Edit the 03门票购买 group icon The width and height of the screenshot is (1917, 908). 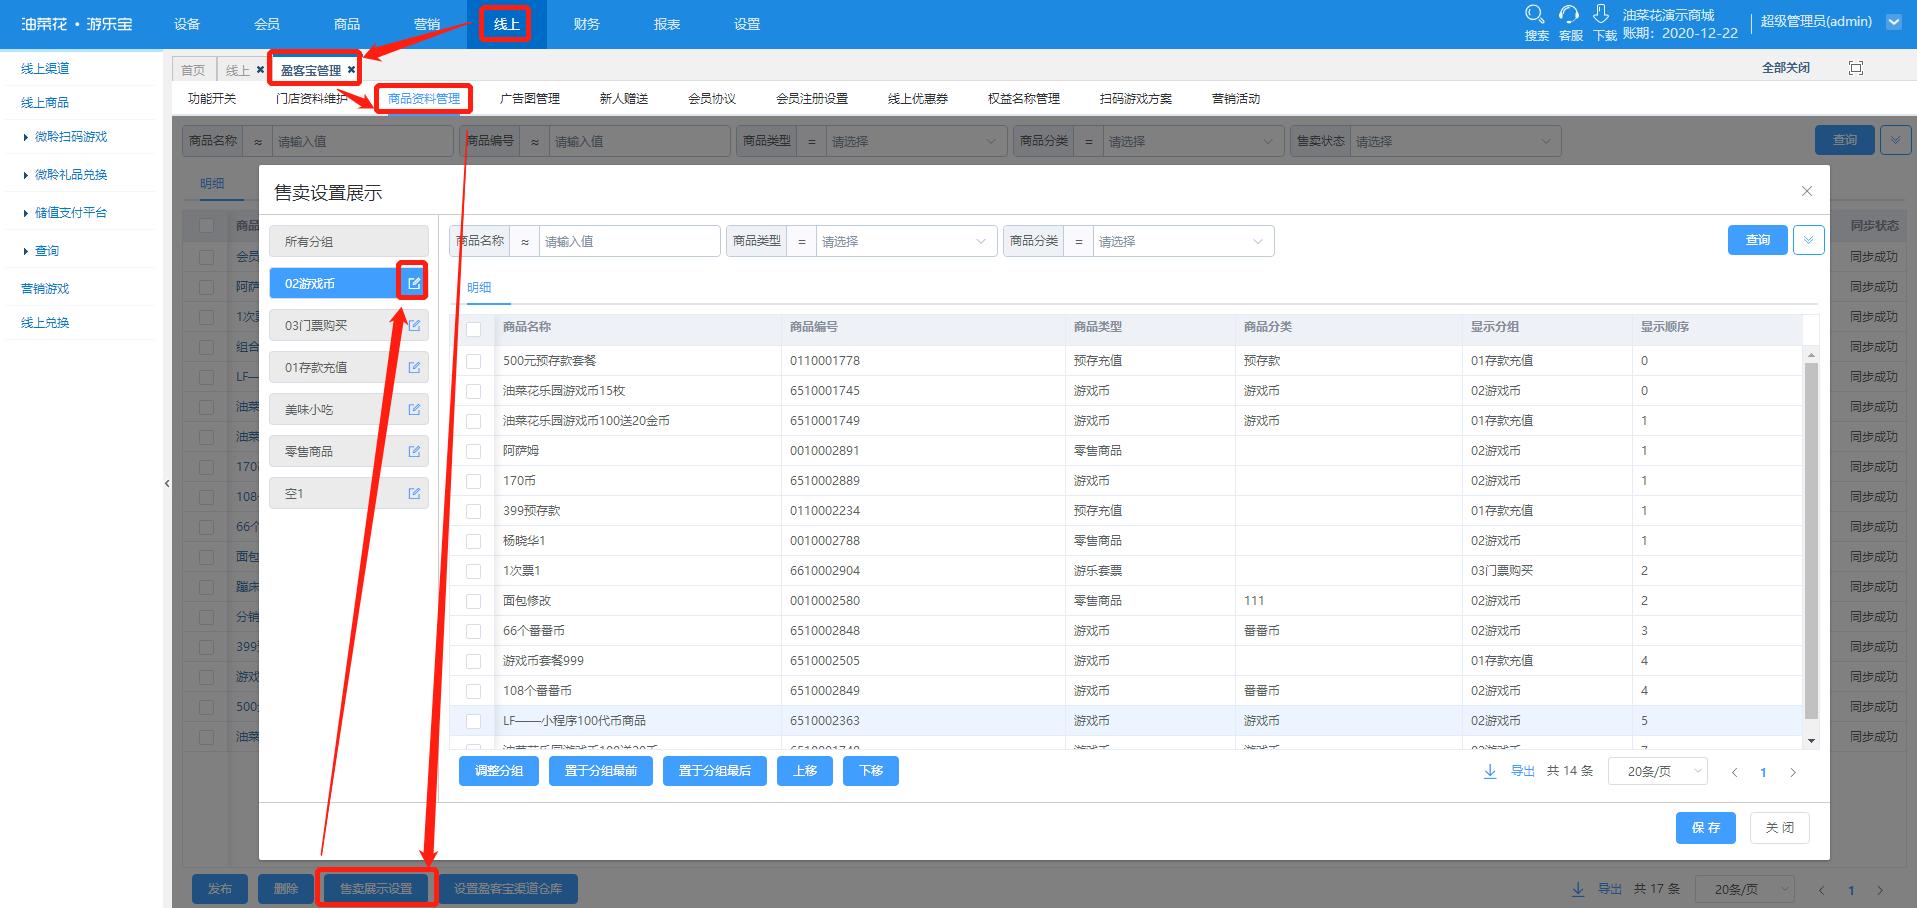(x=414, y=326)
